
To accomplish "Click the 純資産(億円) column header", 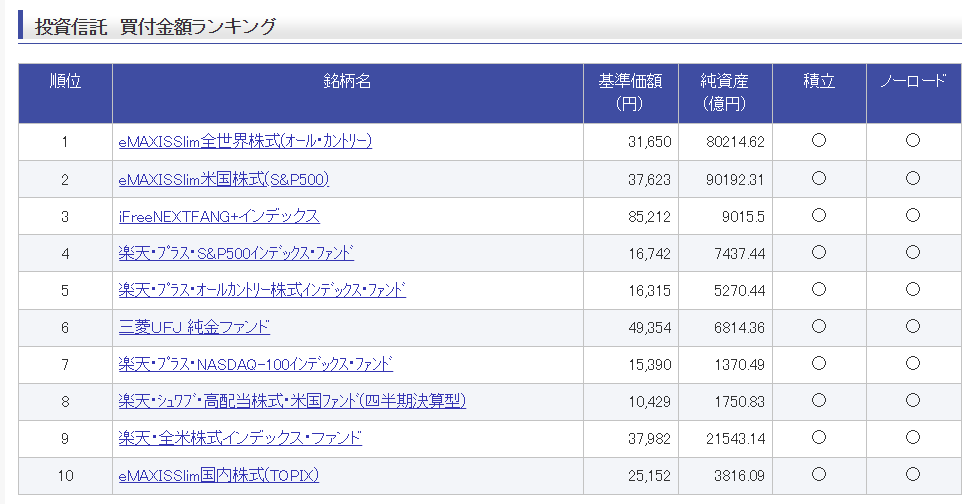I will [724, 92].
